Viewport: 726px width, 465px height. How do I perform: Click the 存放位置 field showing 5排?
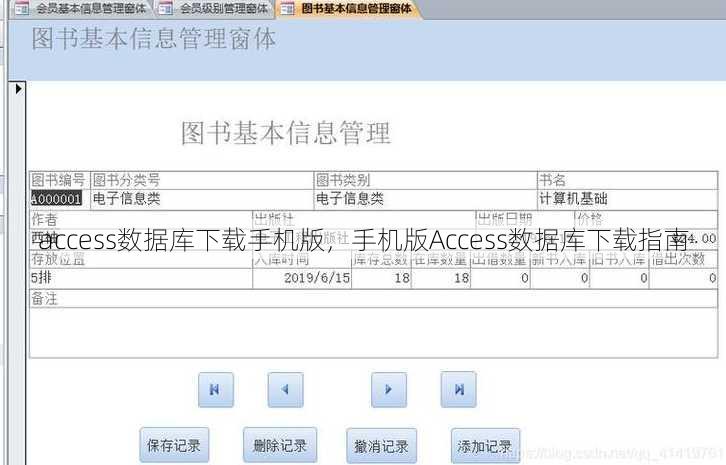(141, 278)
